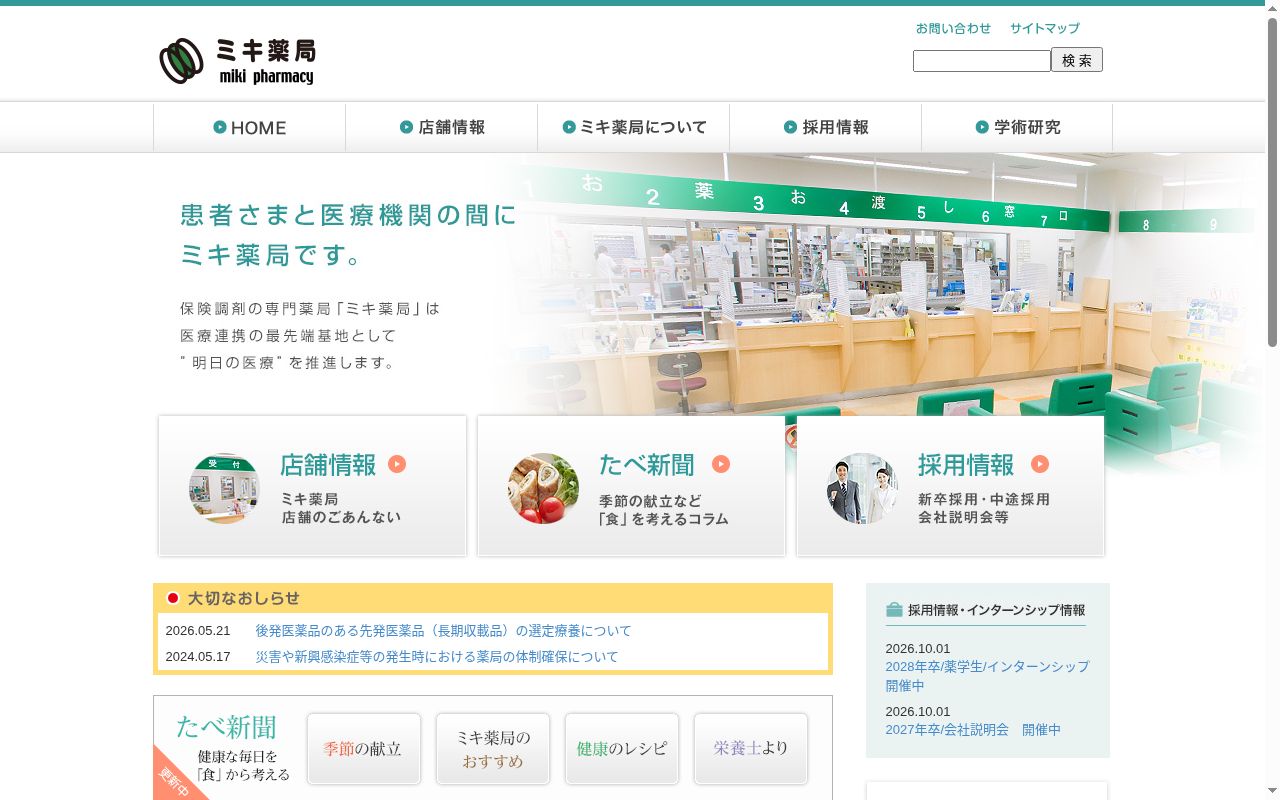Select 採用情報 in the navigation bar
The image size is (1280, 800).
[825, 127]
